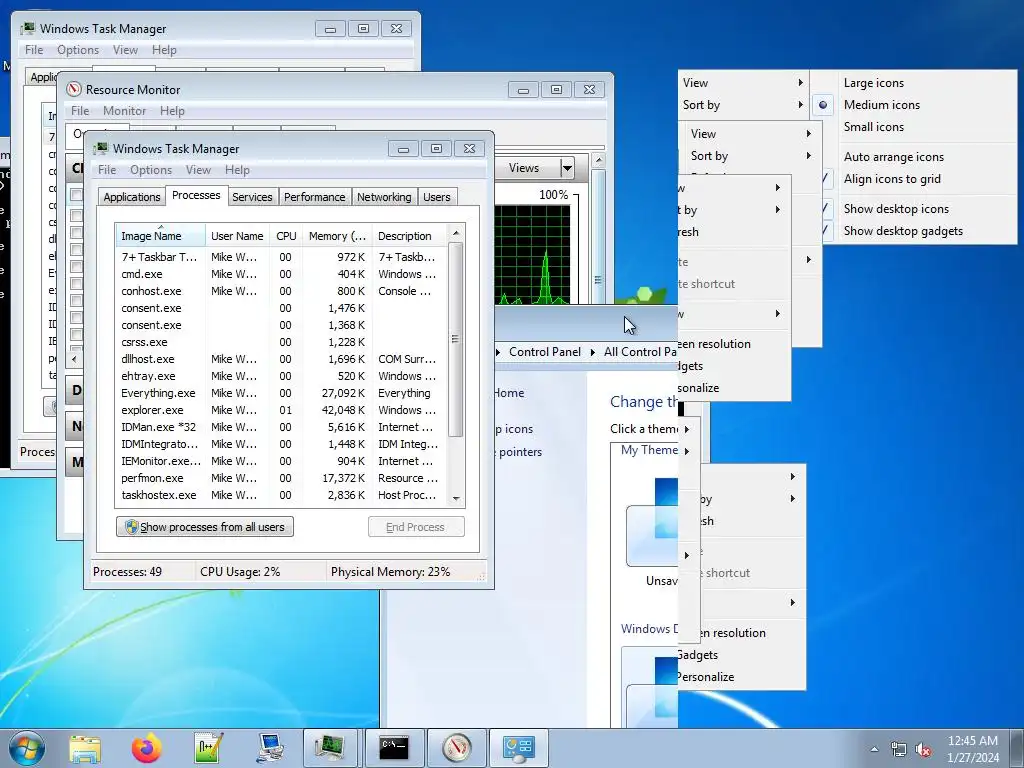
Task: Open the Users tab
Action: pyautogui.click(x=436, y=197)
